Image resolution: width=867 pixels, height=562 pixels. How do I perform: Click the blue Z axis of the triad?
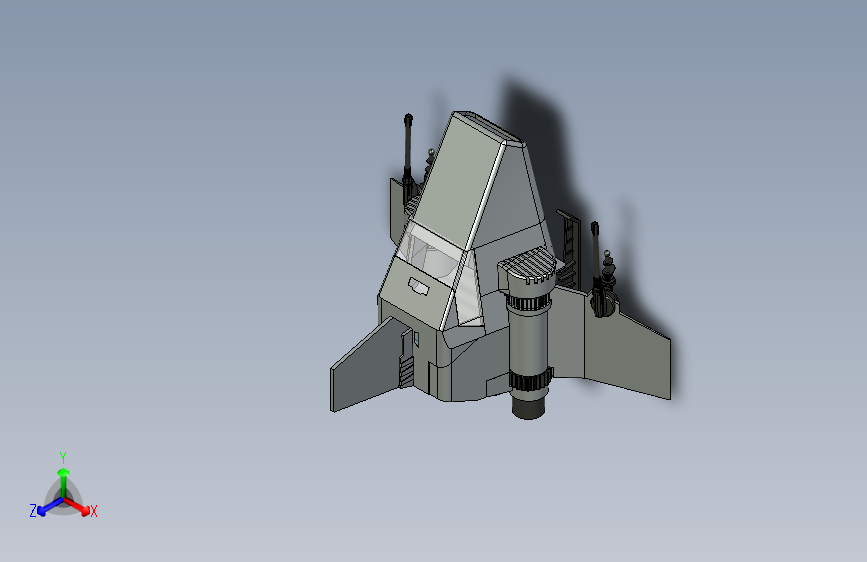[x=50, y=506]
